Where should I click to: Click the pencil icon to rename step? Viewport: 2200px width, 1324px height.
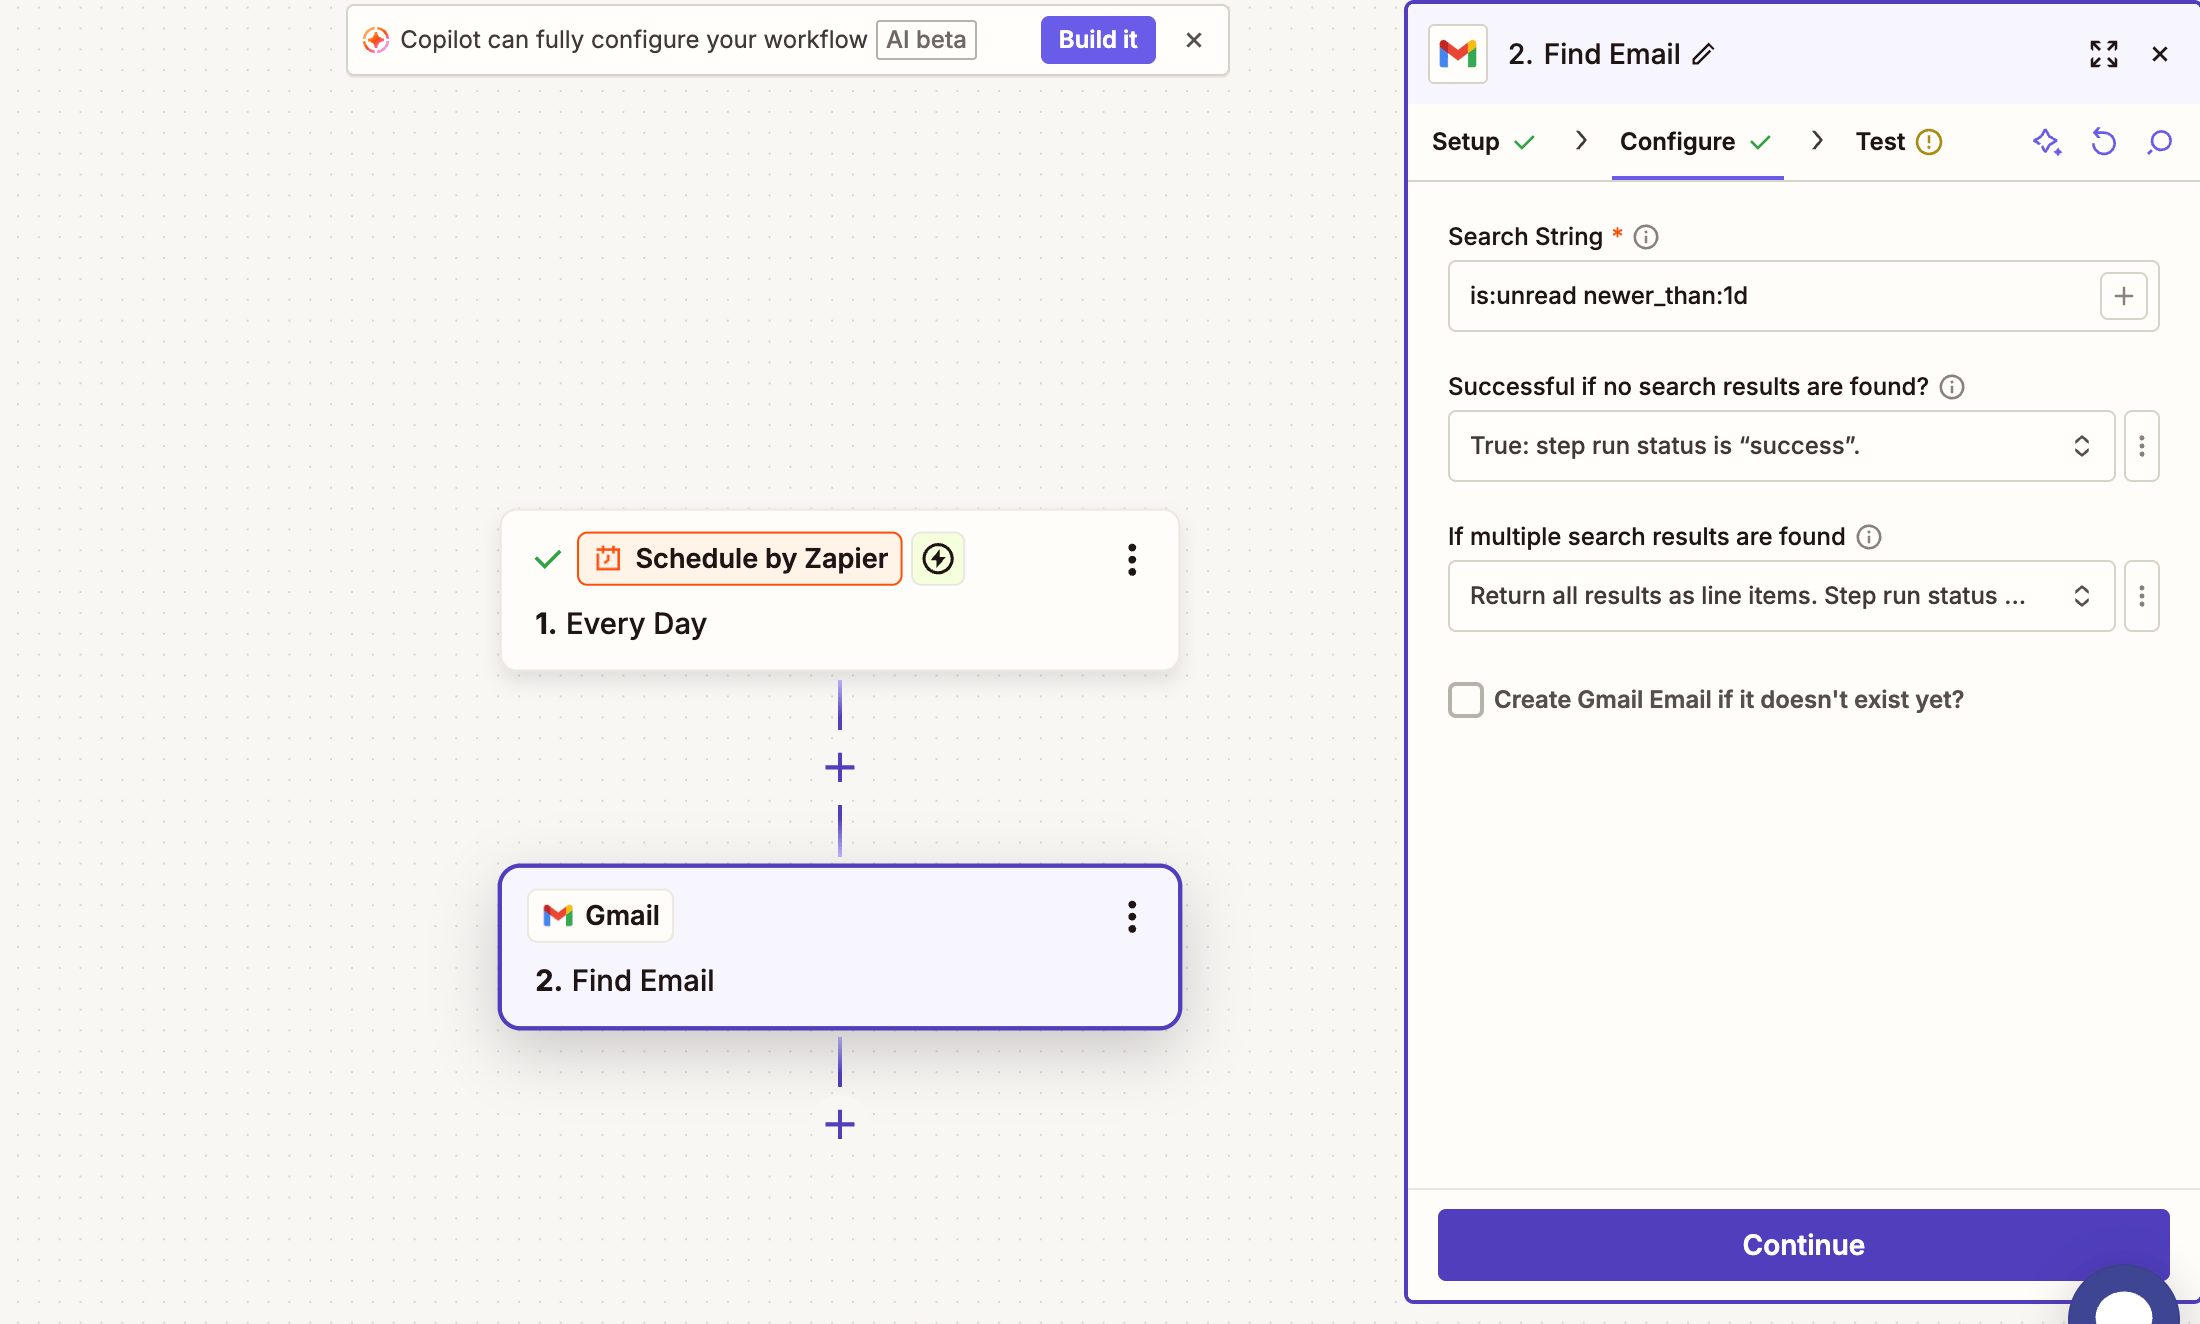pyautogui.click(x=1704, y=54)
